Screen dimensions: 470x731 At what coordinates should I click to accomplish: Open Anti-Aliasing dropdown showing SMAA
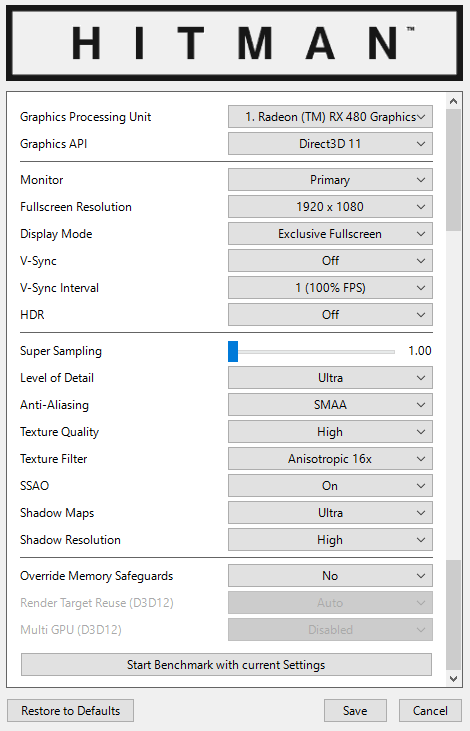[330, 405]
